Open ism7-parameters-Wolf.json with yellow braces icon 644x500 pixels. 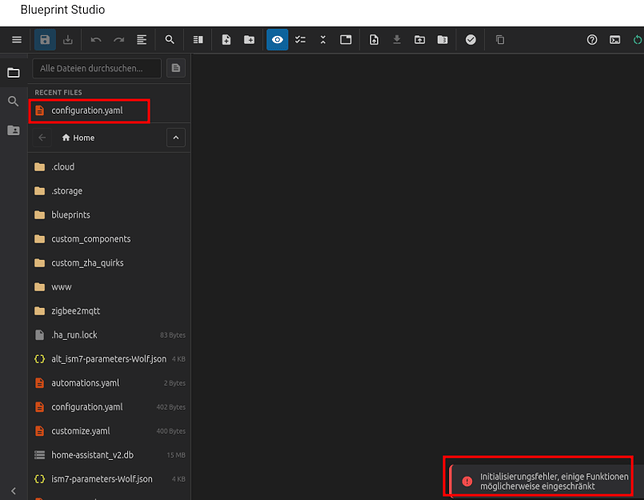109,479
